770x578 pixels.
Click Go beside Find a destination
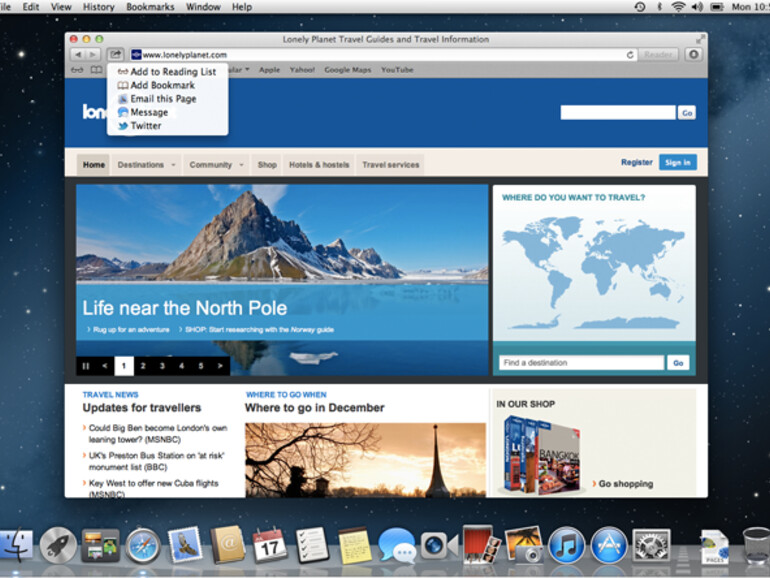pyautogui.click(x=678, y=363)
